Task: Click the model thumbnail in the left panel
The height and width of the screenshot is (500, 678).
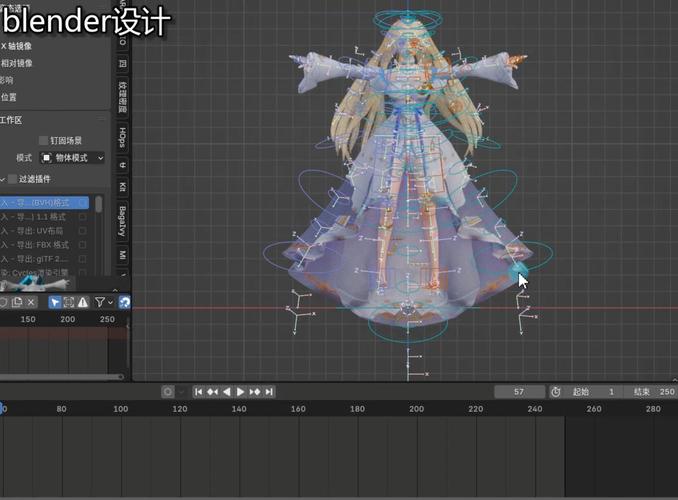Action: (36, 284)
